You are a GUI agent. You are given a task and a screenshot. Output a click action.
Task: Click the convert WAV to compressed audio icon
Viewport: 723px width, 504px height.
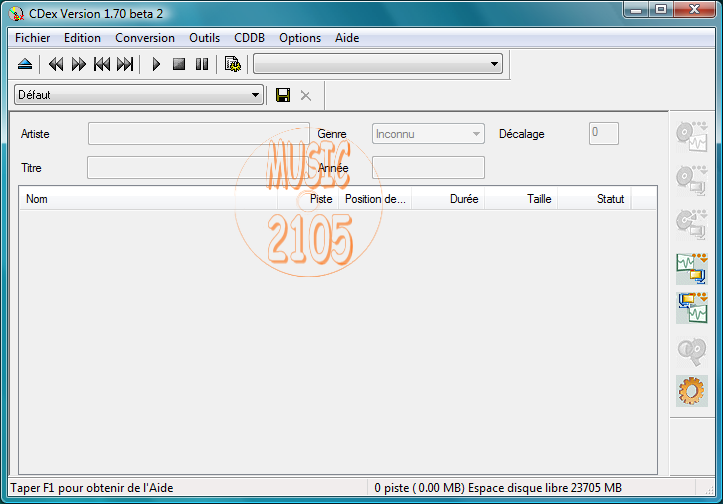click(x=692, y=268)
